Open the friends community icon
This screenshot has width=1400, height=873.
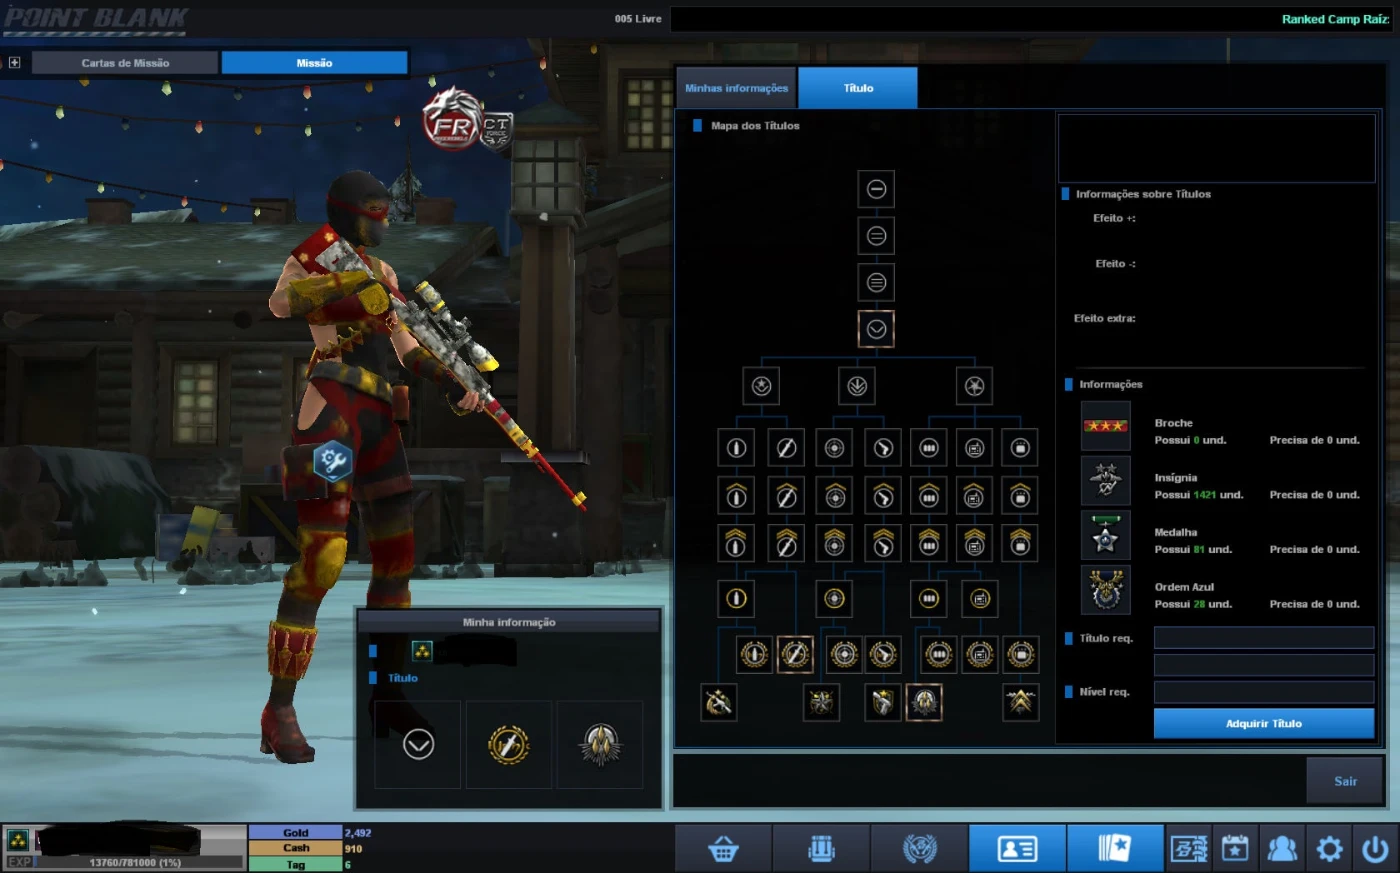point(1281,849)
